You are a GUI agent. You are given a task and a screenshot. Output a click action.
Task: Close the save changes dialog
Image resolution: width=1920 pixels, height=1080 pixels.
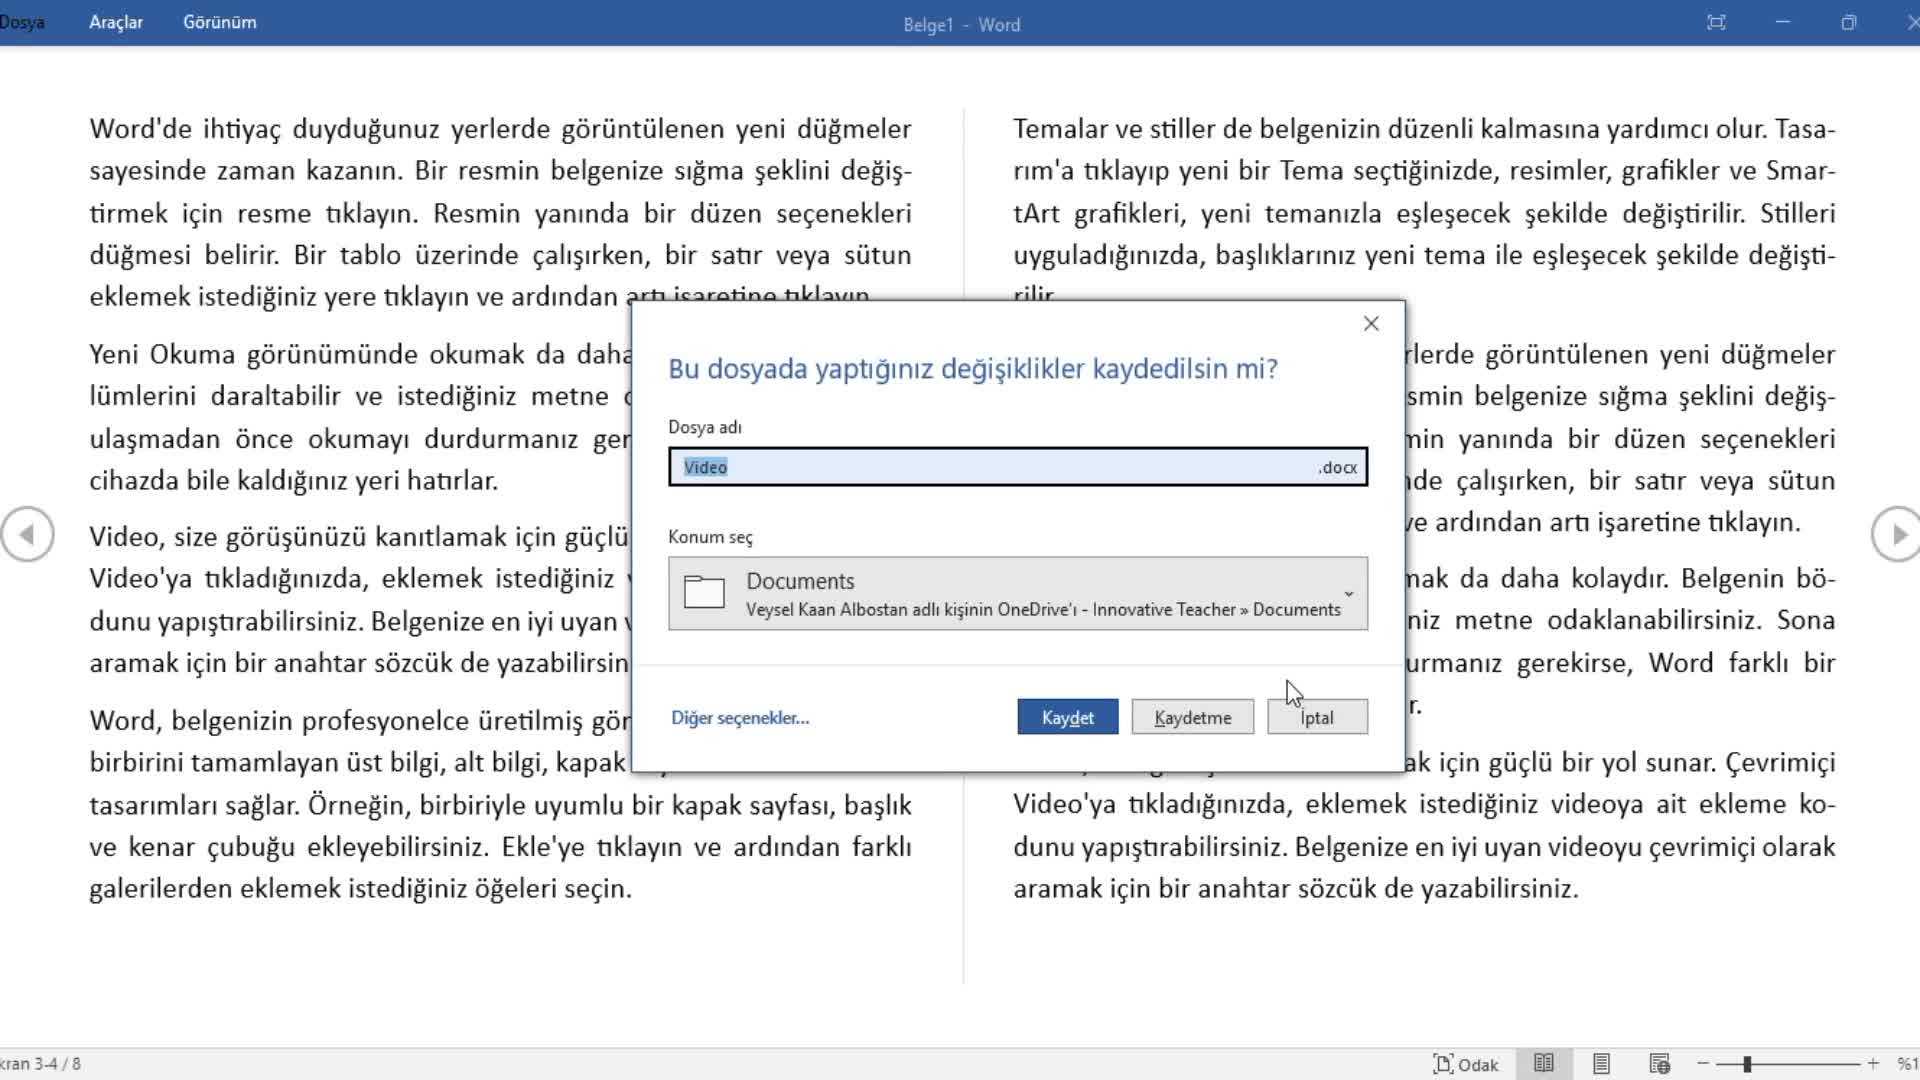[1371, 323]
